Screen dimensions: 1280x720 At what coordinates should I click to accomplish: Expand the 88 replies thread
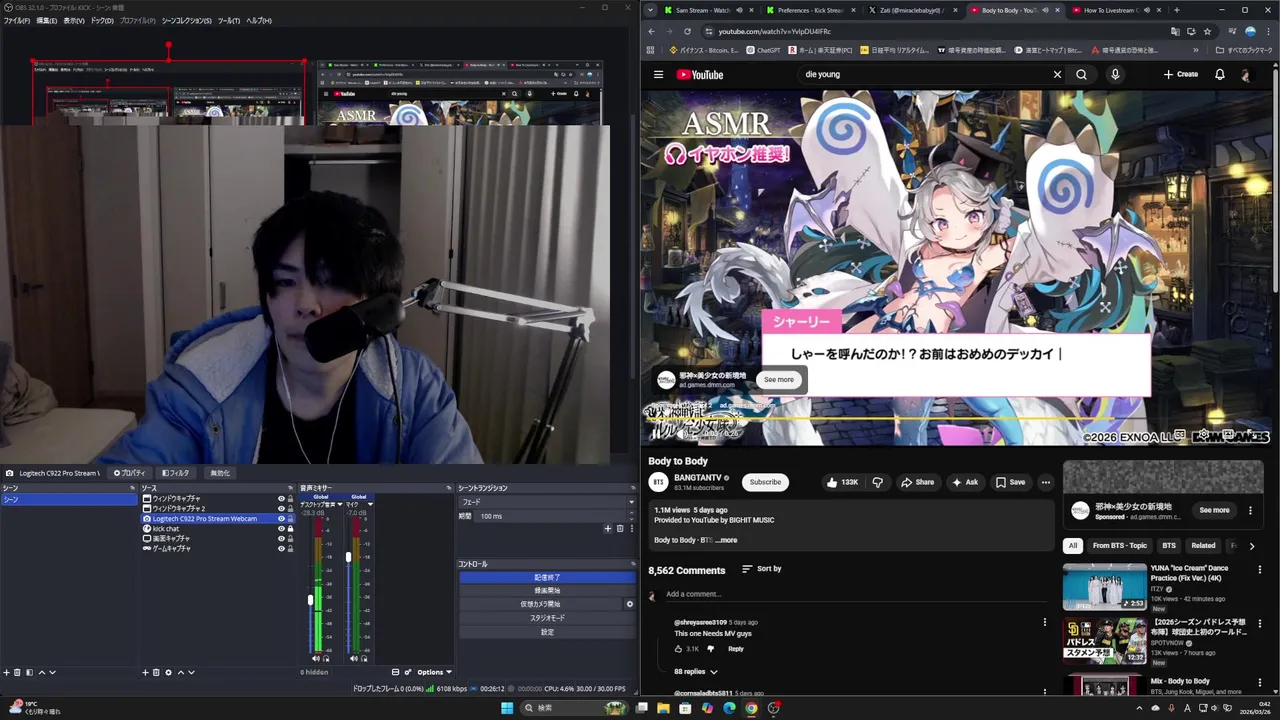click(x=695, y=672)
